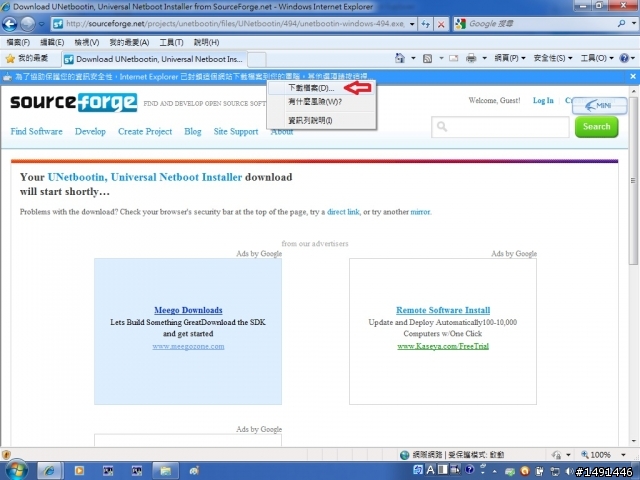640x480 pixels.
Task: Click the Log In link
Action: (x=543, y=100)
